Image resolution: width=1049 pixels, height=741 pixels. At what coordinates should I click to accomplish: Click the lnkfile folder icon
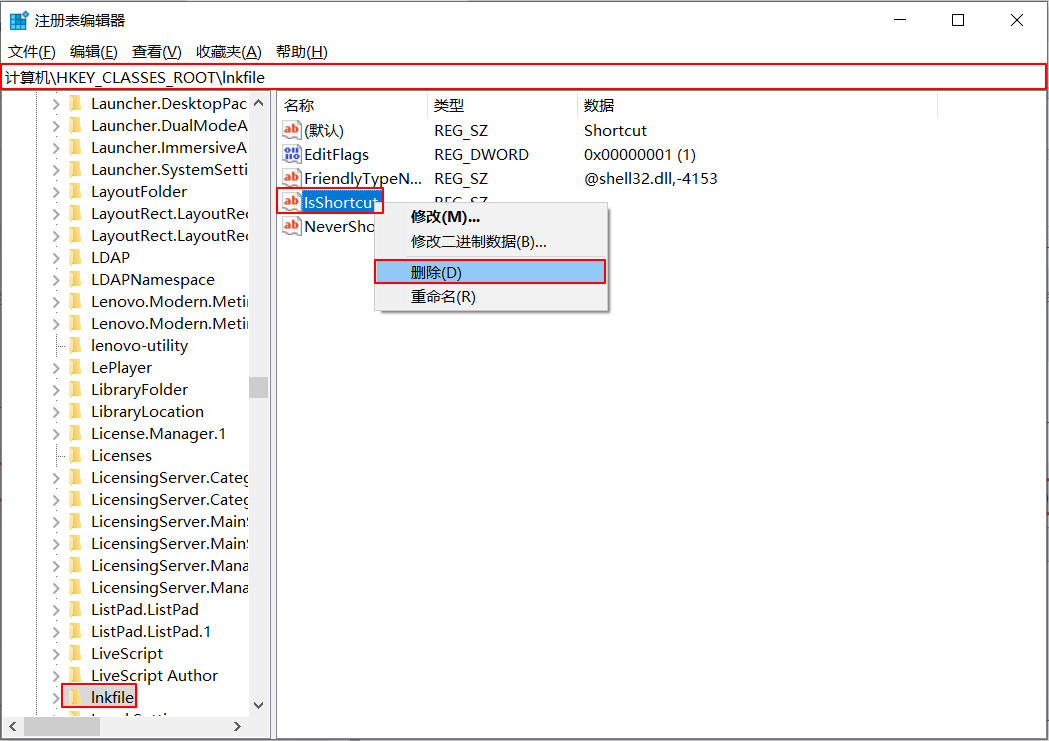[76, 697]
